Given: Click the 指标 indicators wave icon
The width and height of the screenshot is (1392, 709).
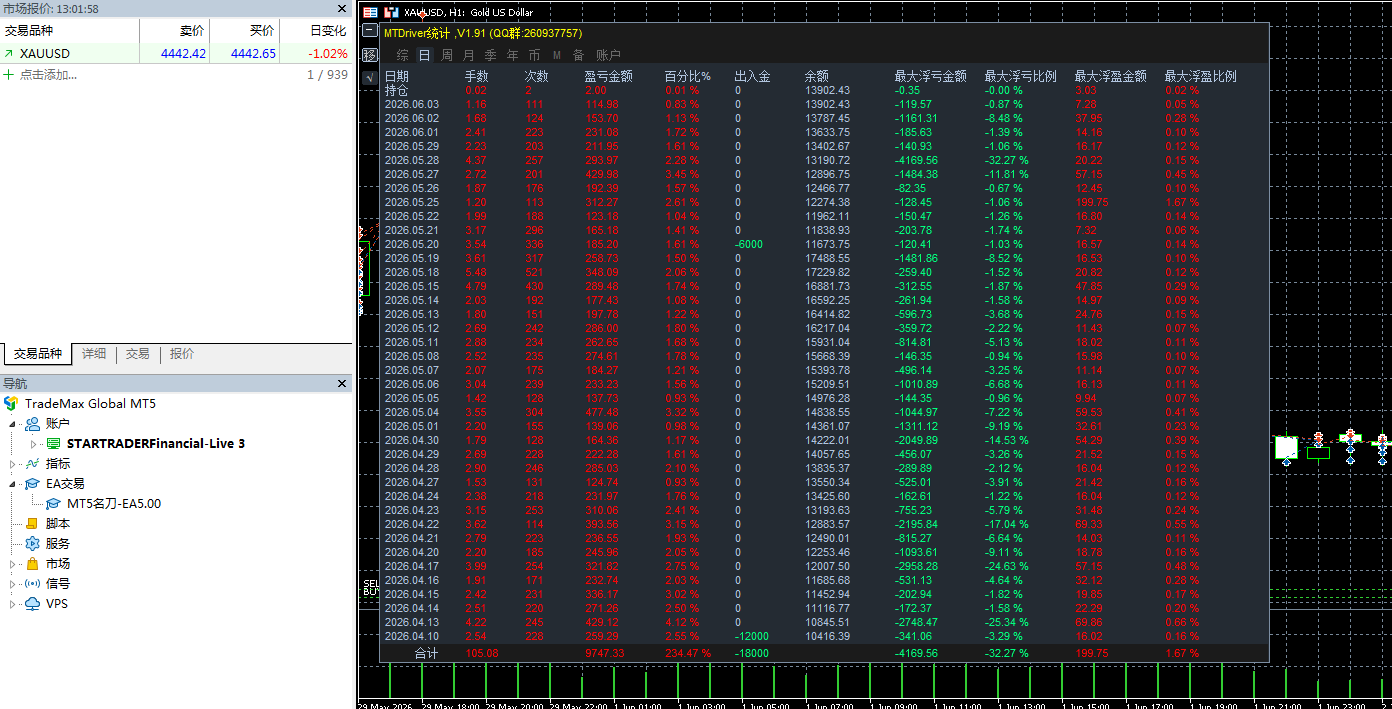Looking at the screenshot, I should (x=33, y=464).
